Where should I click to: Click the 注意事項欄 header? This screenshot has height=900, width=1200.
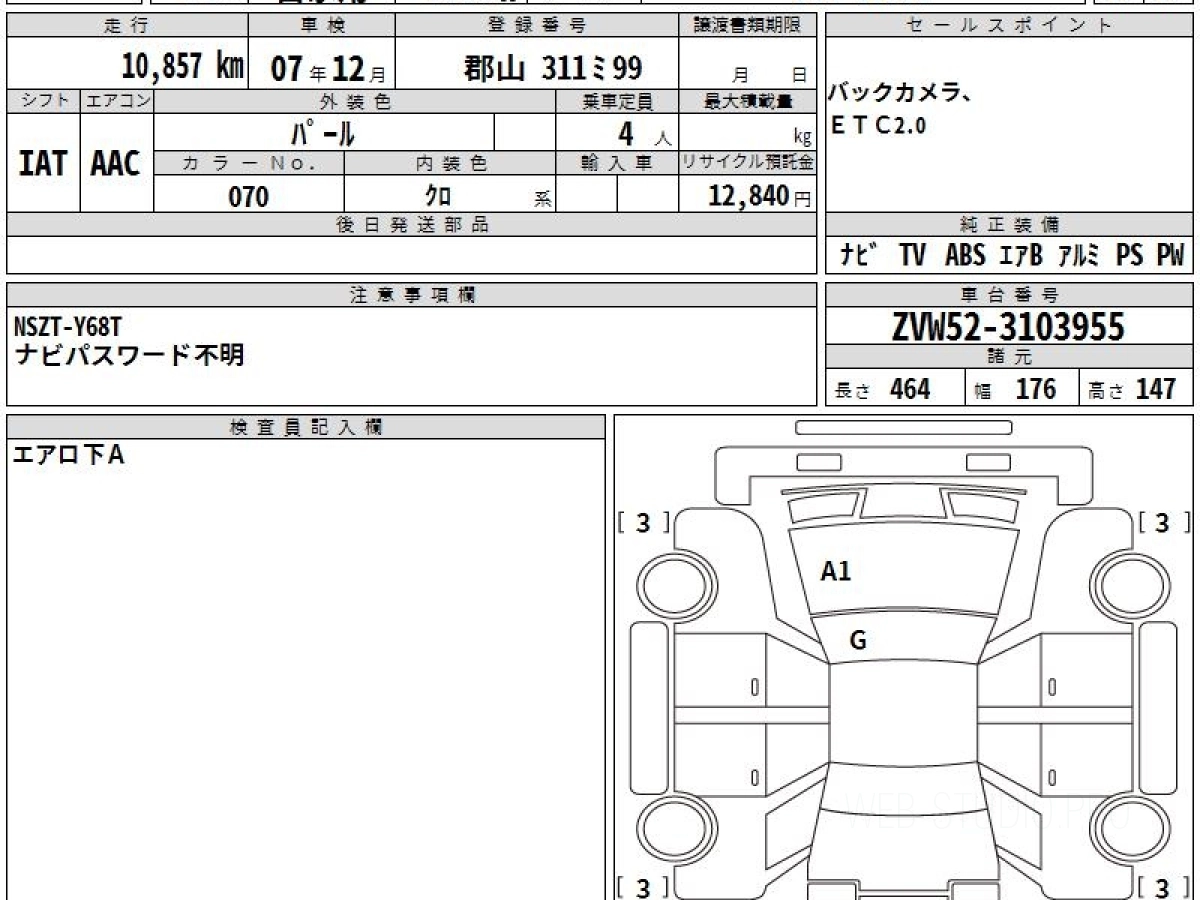[x=412, y=295]
